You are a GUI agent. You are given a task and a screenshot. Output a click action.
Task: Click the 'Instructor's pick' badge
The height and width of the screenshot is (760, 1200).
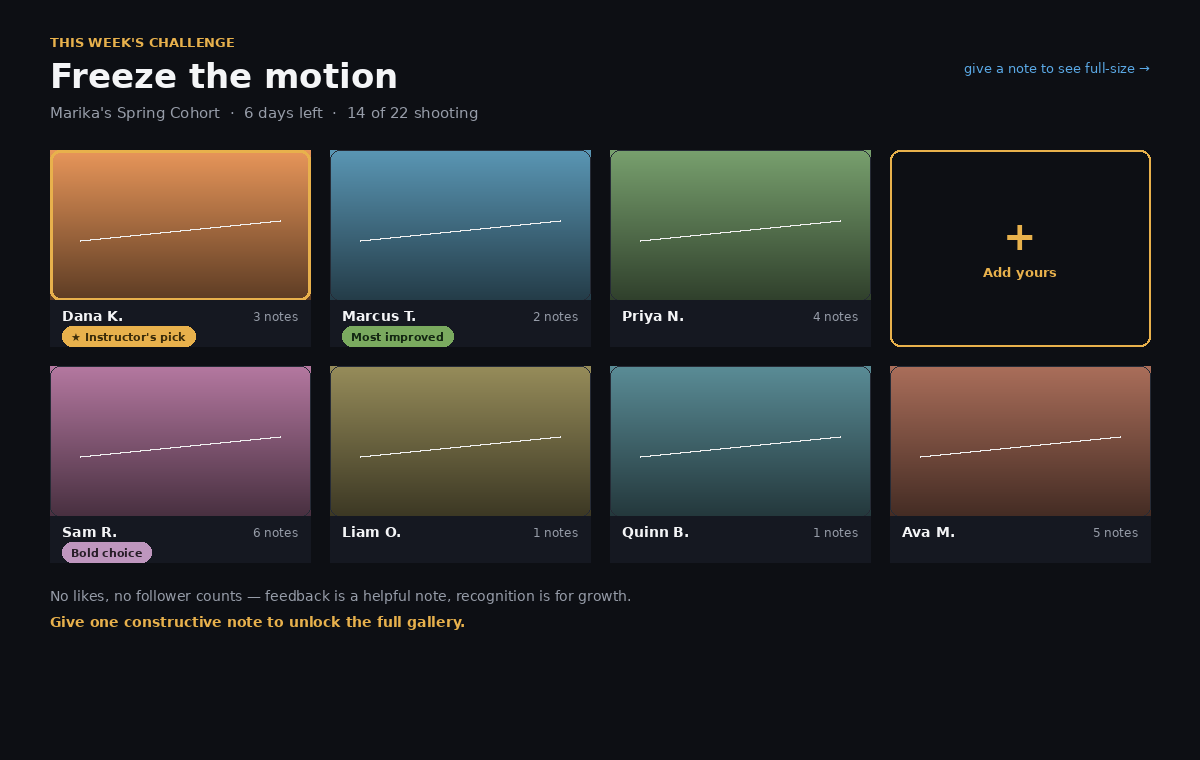click(129, 337)
